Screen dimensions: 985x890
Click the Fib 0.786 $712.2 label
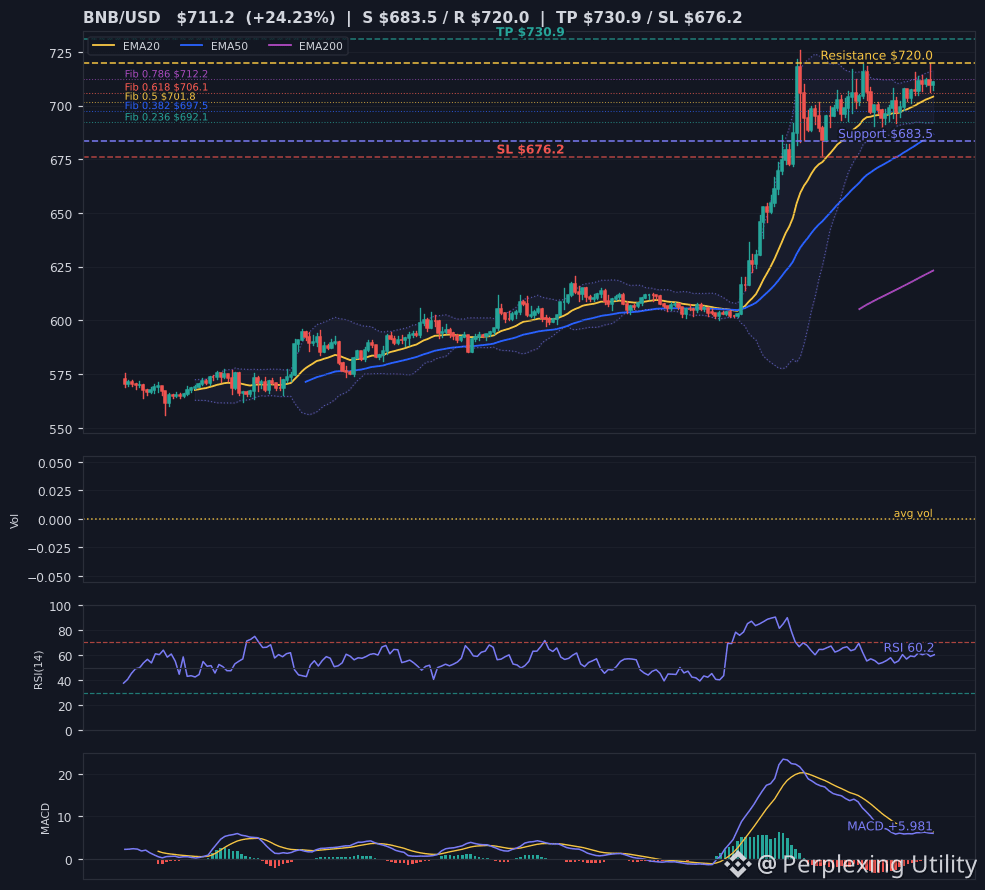tap(166, 74)
